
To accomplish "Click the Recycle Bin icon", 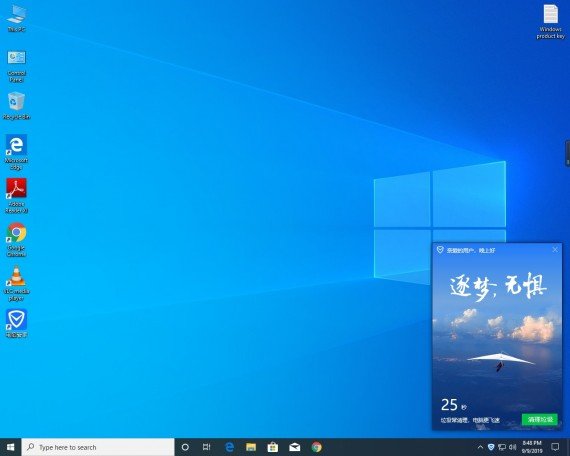I will pos(16,105).
